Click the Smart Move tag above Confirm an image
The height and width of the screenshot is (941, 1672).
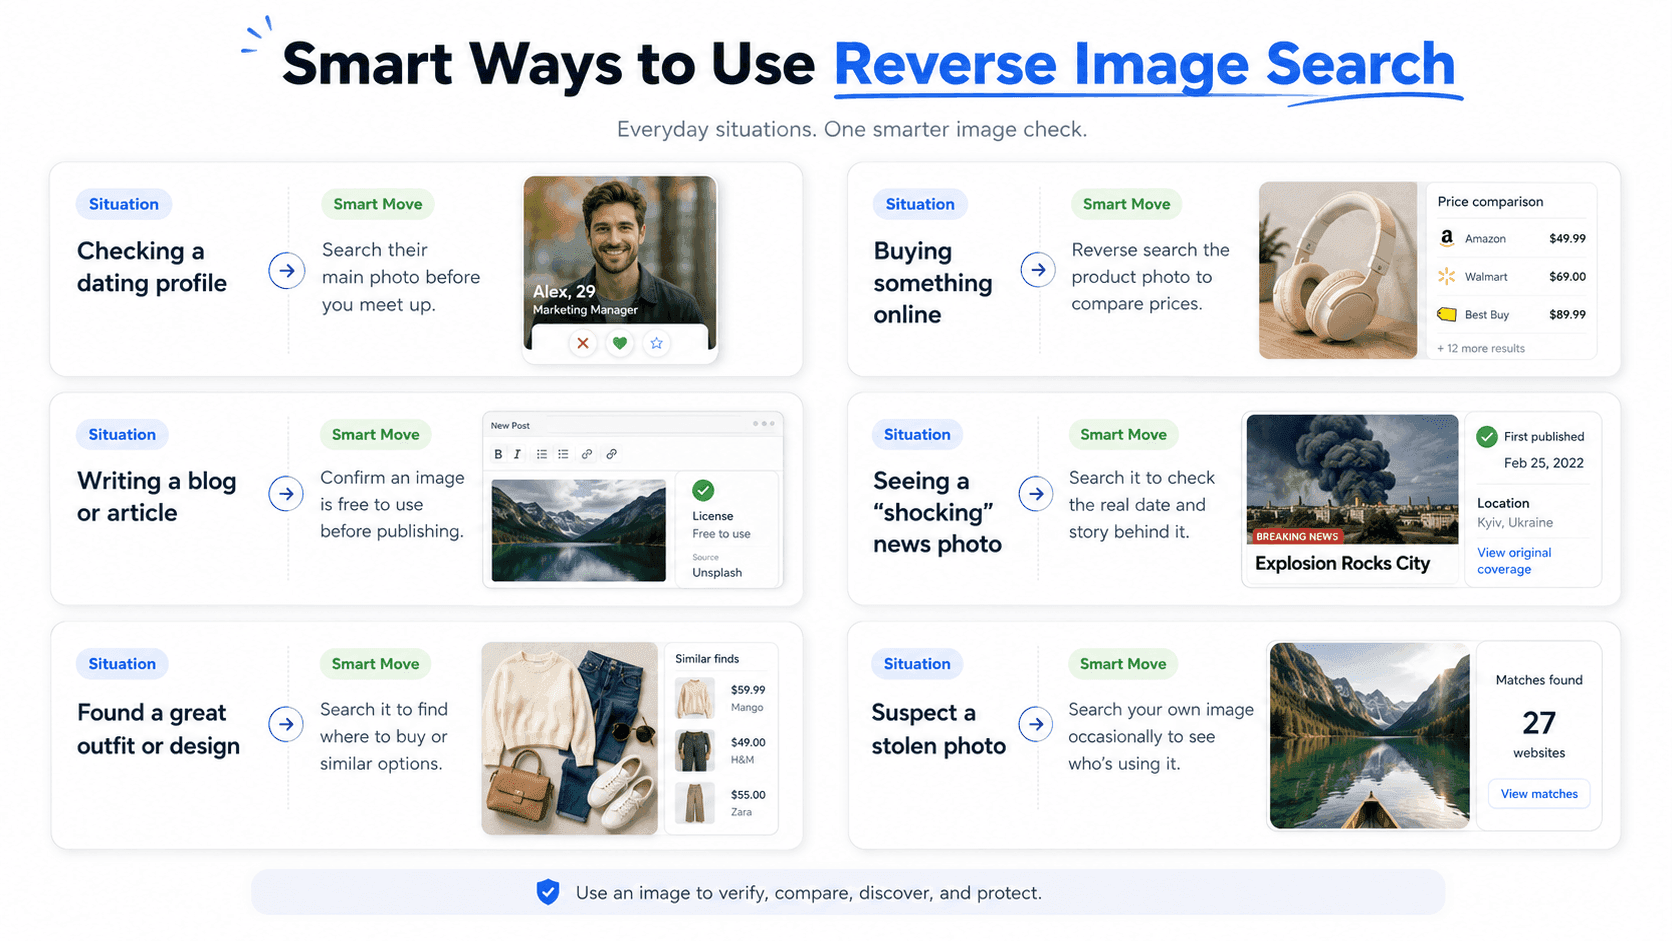pos(376,434)
